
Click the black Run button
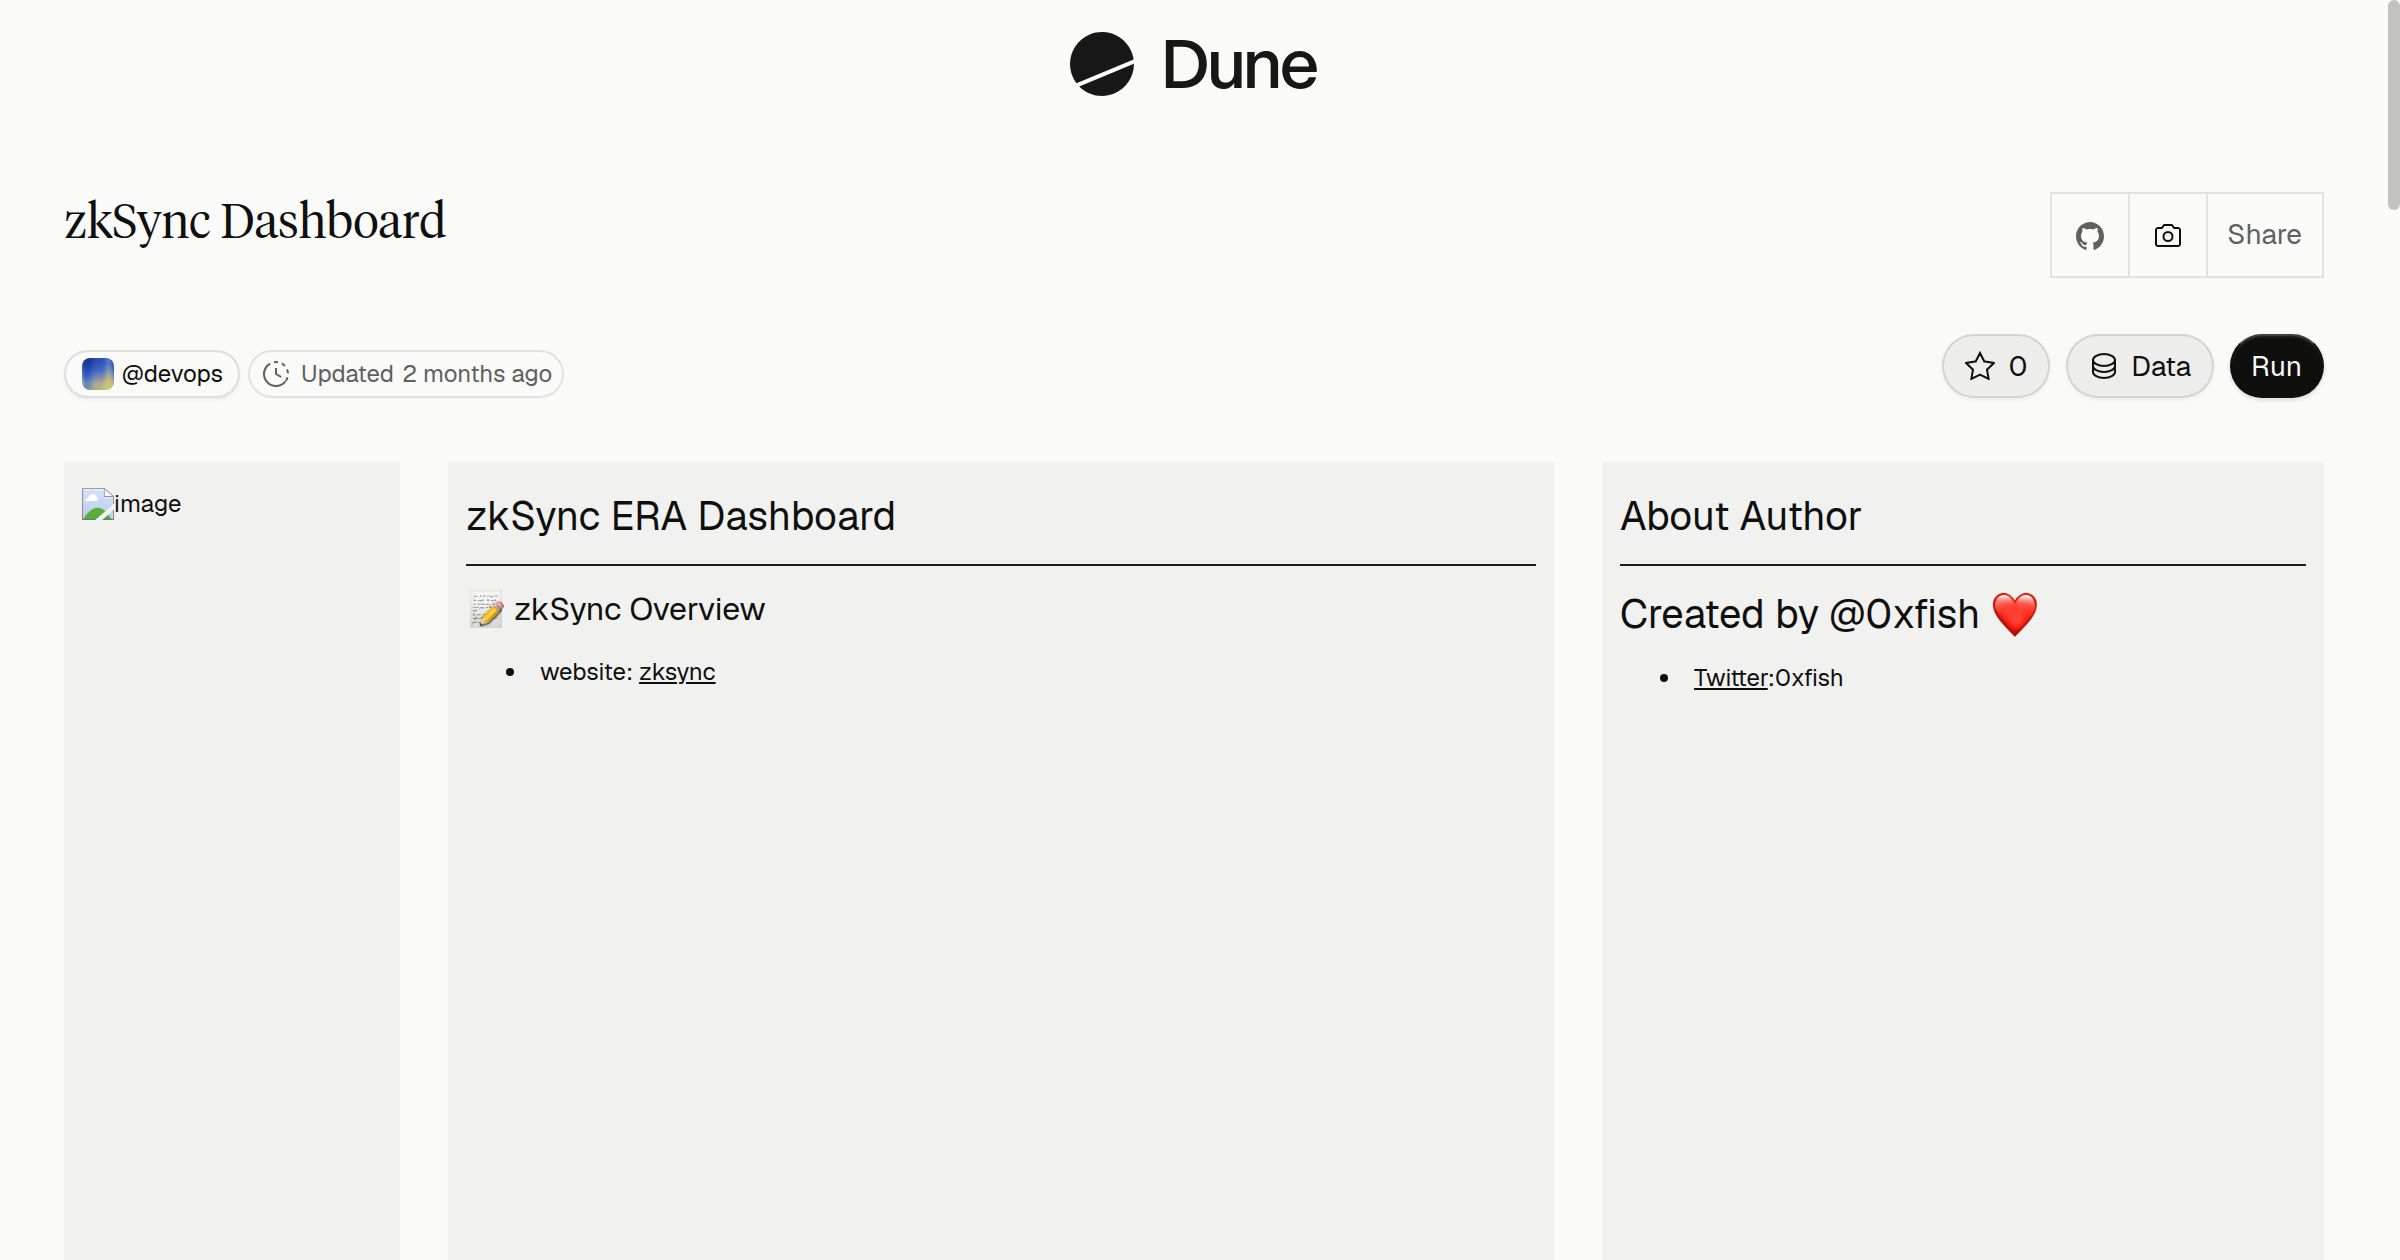pos(2276,366)
